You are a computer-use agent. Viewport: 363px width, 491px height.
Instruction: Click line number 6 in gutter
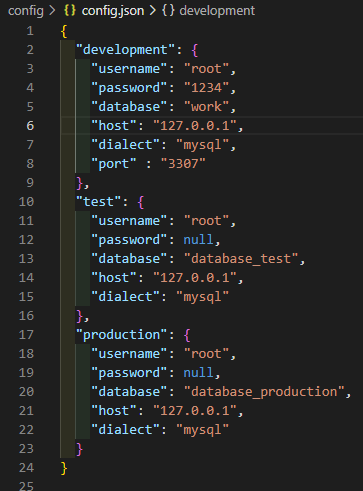tap(30, 126)
